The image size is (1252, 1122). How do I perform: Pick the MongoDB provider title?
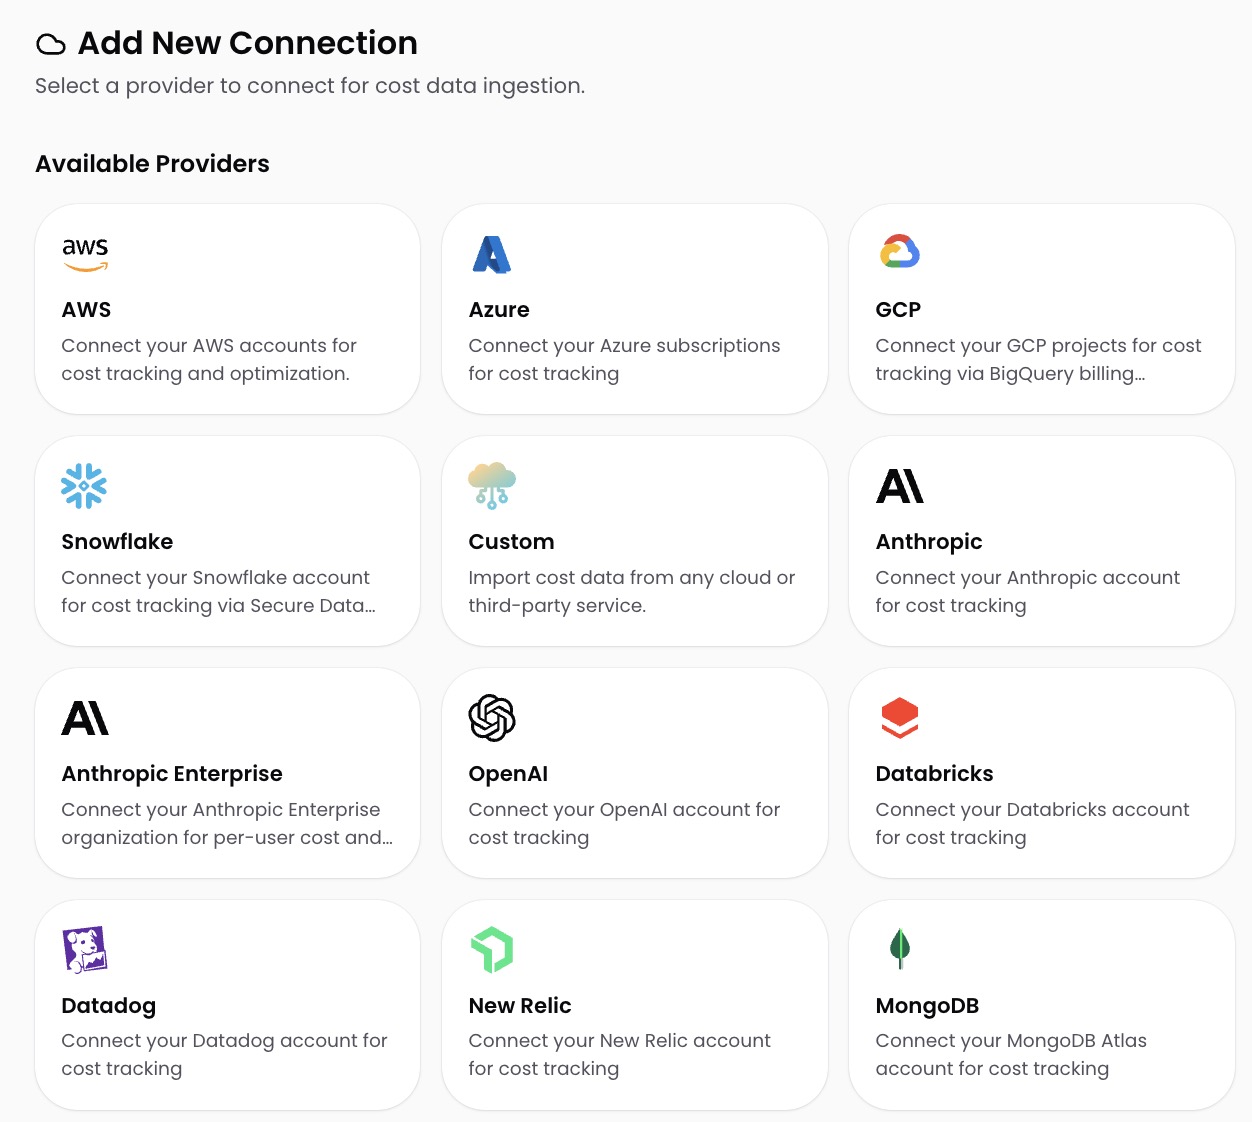point(927,1006)
